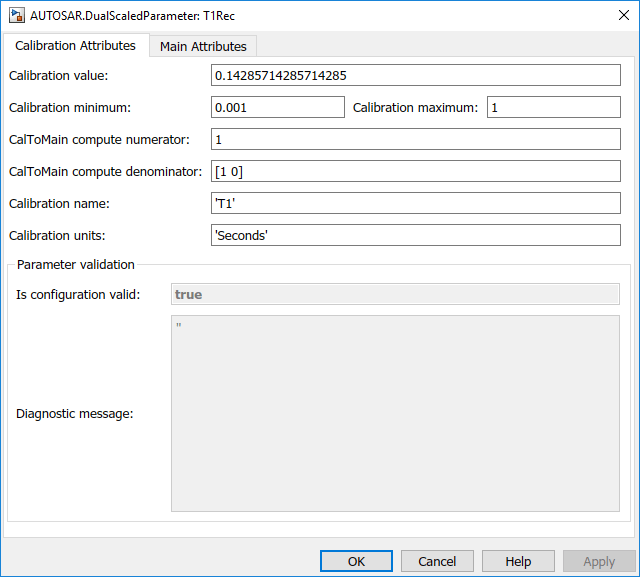Open Help for this dialog
This screenshot has height=577, width=640.
pyautogui.click(x=518, y=561)
